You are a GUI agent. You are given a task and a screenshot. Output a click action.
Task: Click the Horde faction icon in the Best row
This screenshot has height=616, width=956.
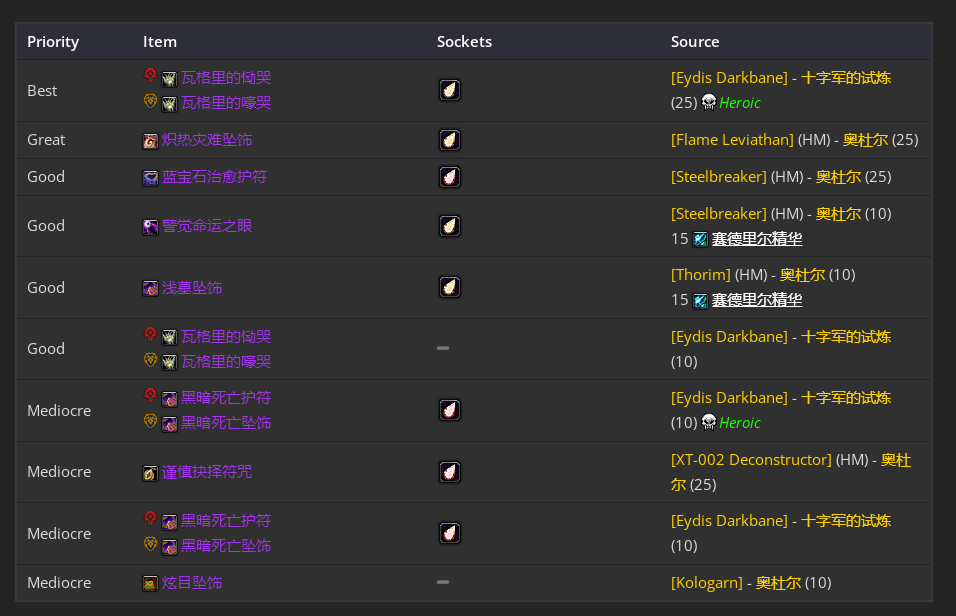point(150,76)
